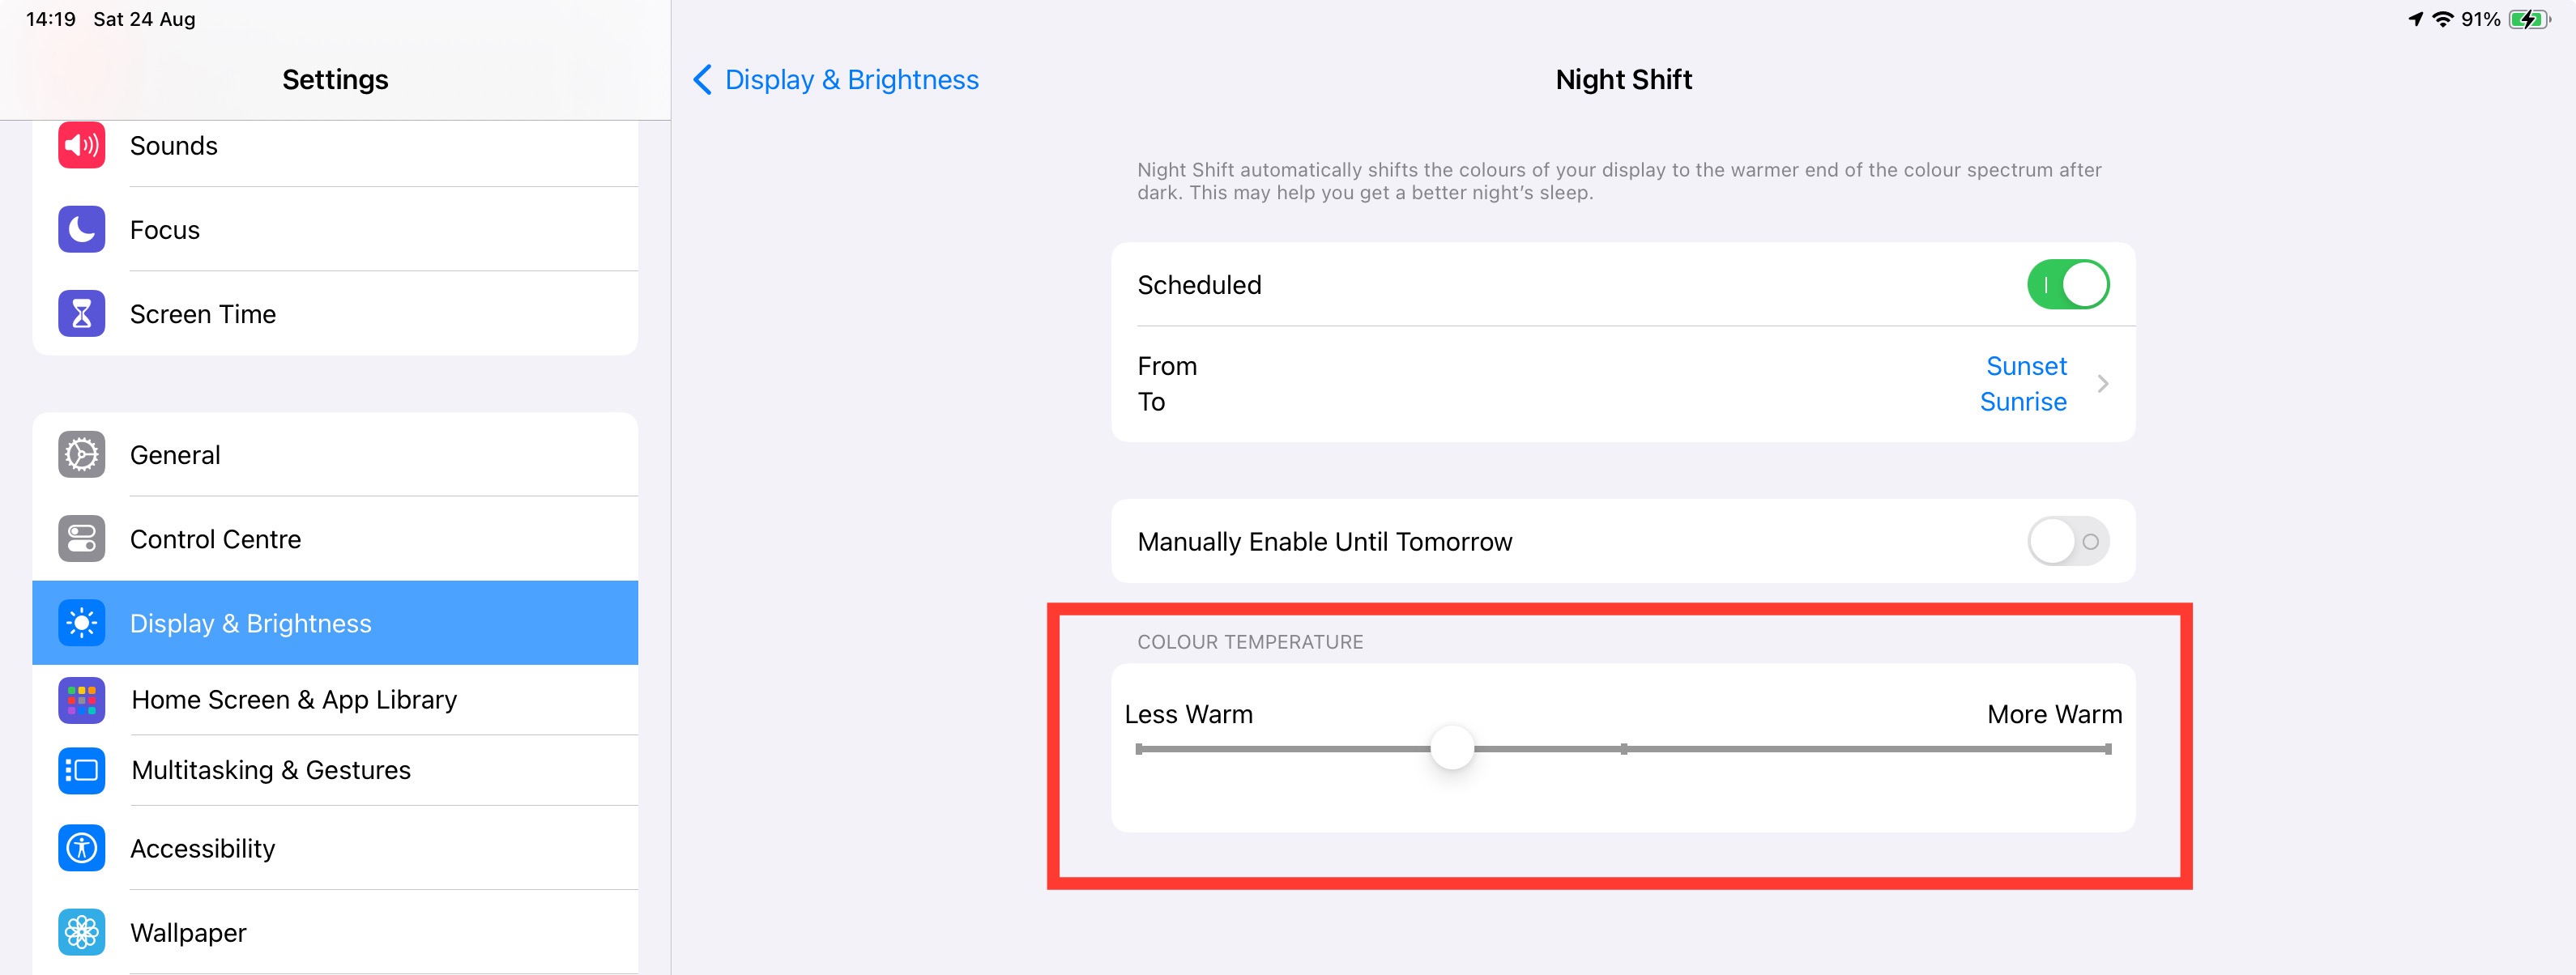
Task: Tap the Sounds speaker icon
Action: (x=81, y=146)
